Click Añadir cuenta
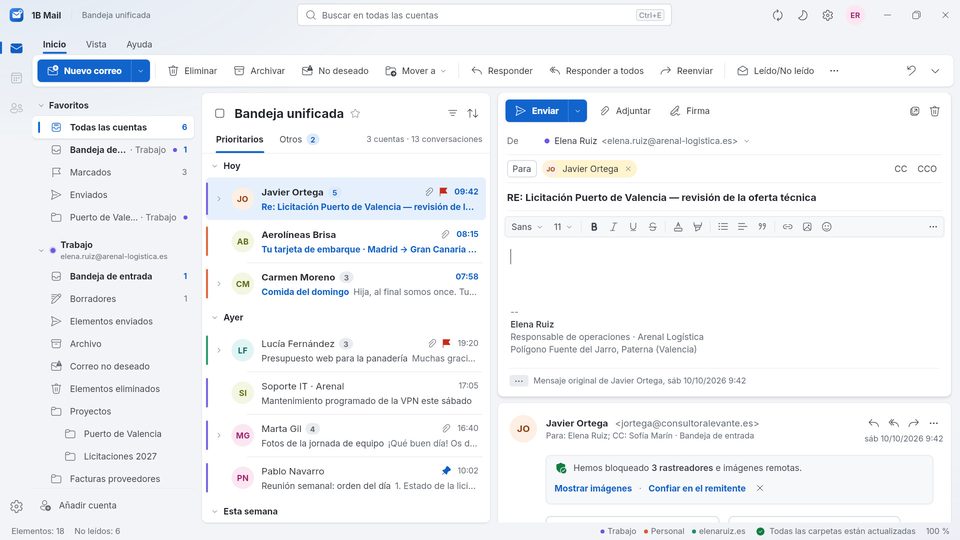 point(78,506)
